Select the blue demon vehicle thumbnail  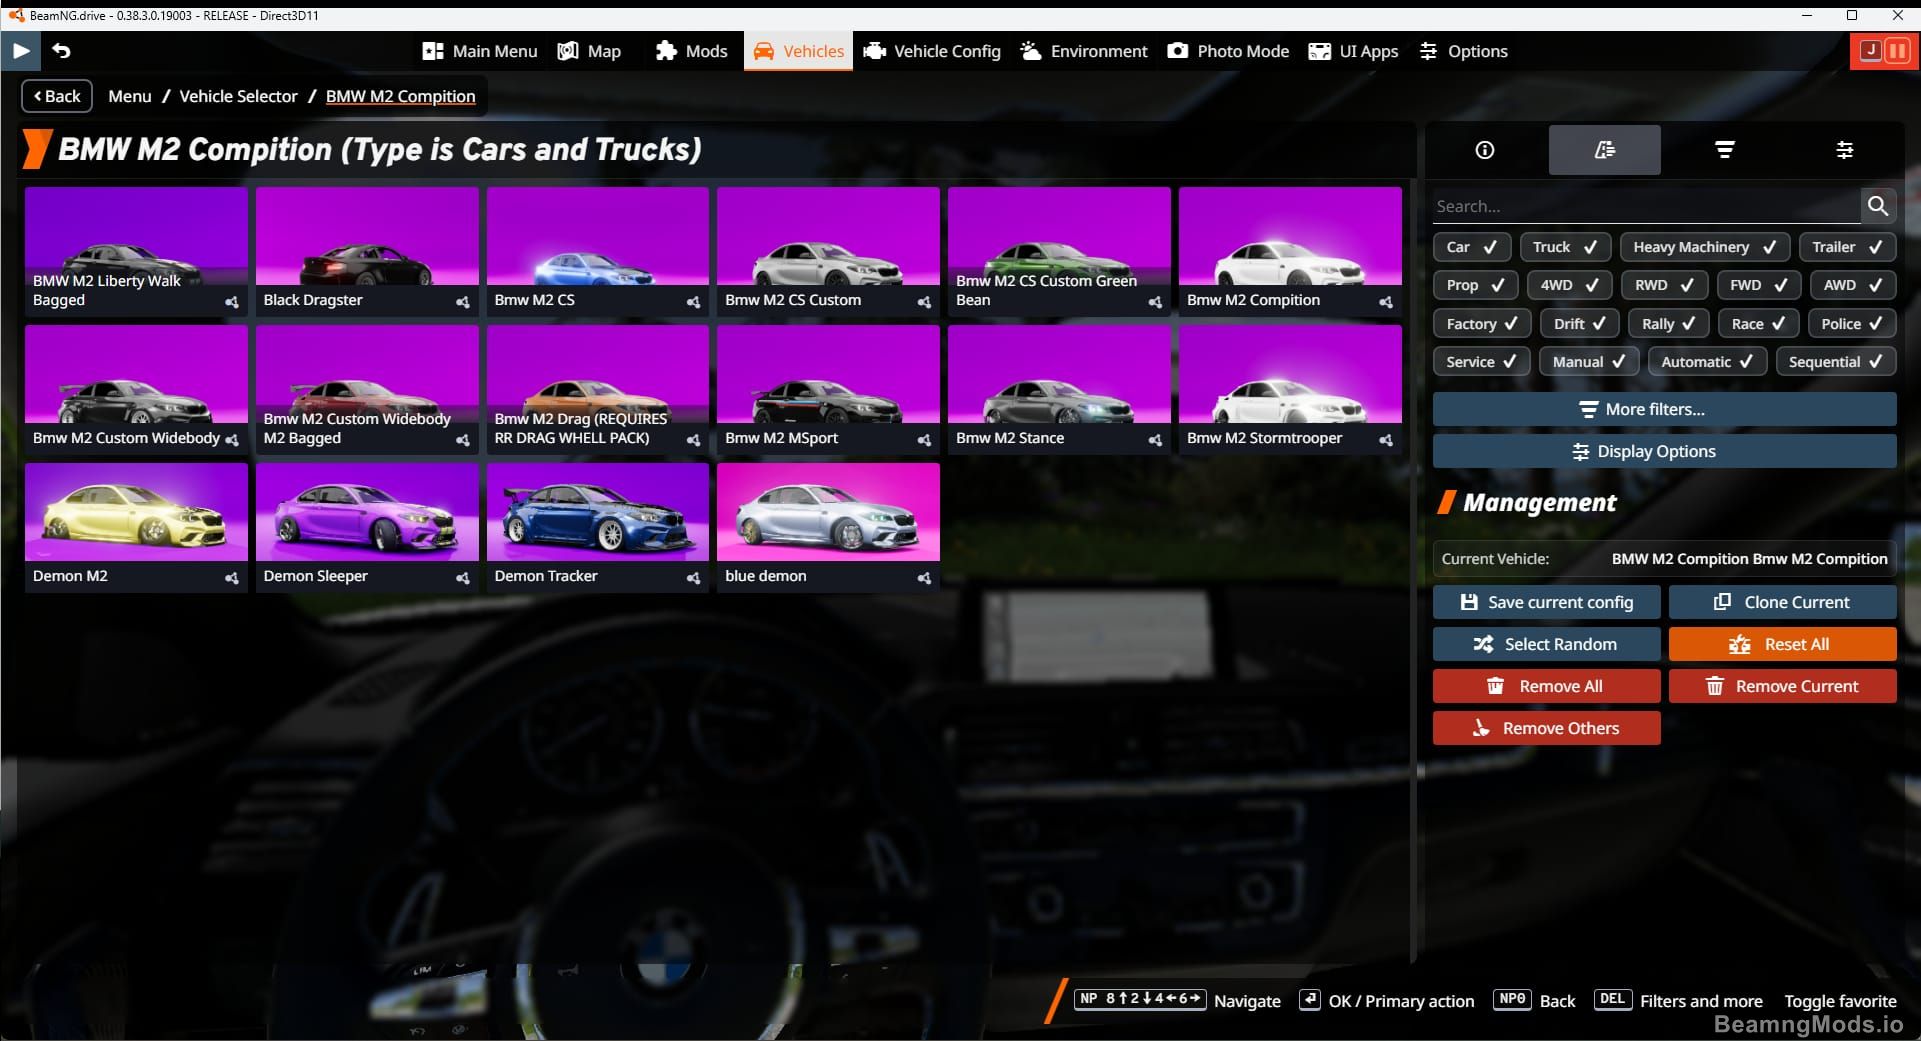point(827,515)
